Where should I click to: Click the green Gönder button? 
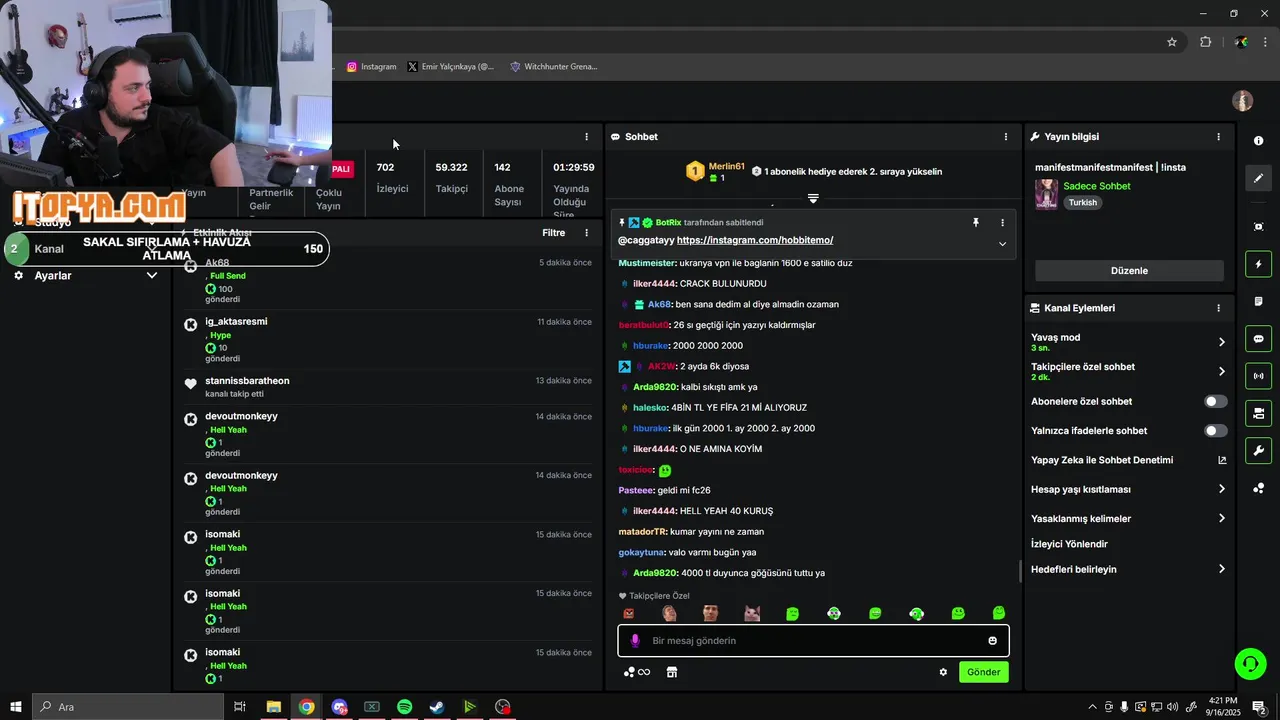pyautogui.click(x=983, y=672)
